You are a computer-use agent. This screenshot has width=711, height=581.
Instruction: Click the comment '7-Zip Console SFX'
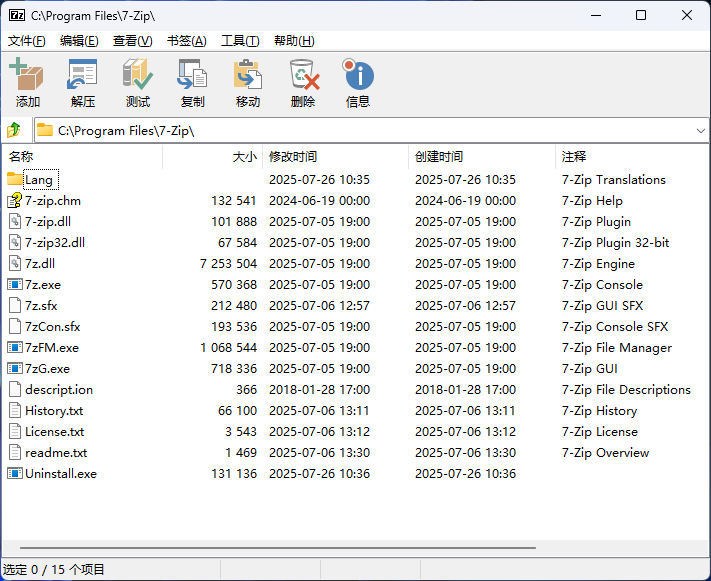pos(615,327)
